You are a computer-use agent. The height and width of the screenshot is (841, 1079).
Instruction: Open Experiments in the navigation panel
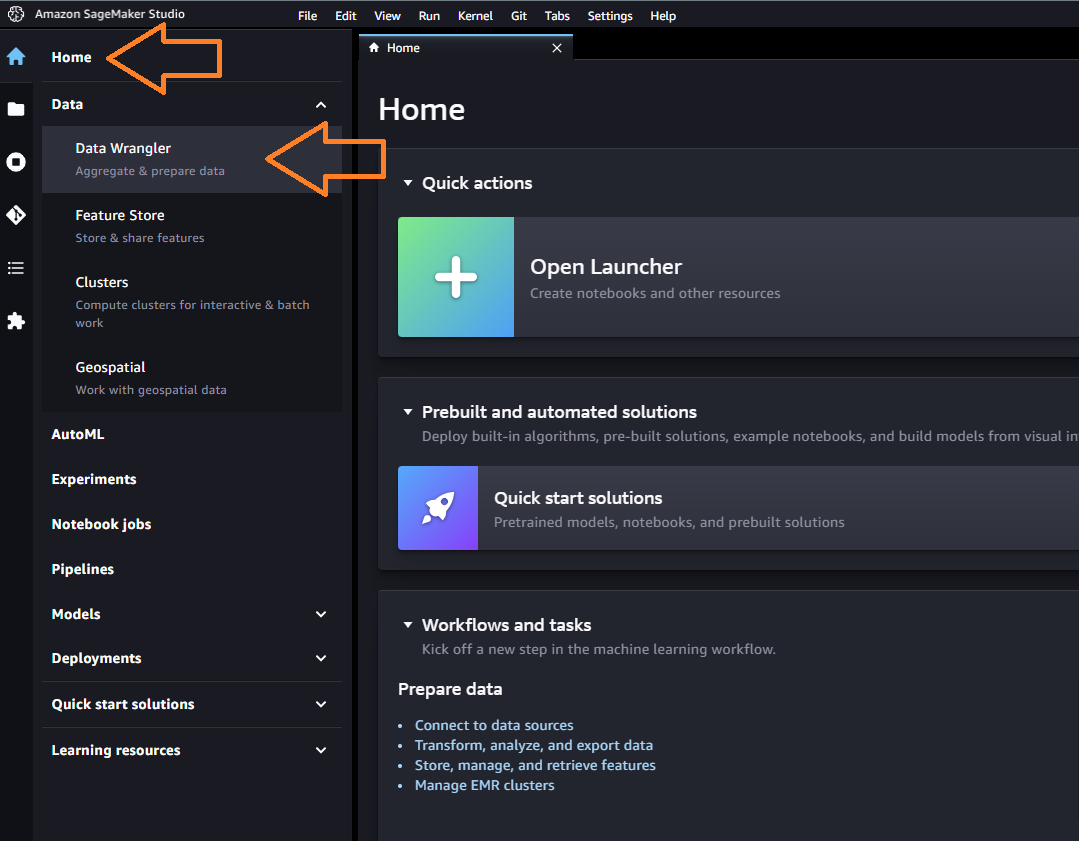(x=94, y=479)
